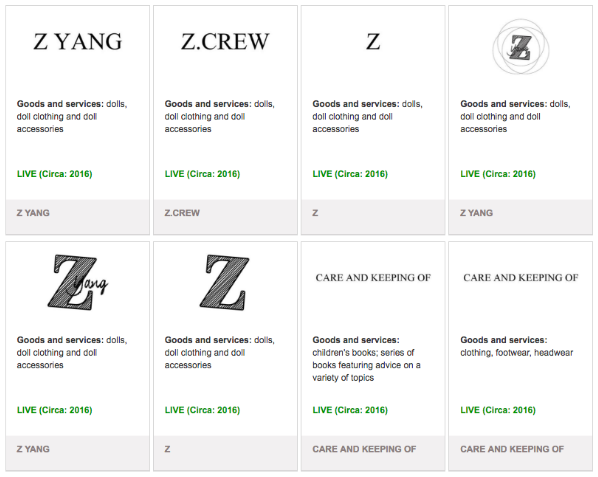Open the single Z footer title in top row
The image size is (598, 477).
(x=315, y=213)
